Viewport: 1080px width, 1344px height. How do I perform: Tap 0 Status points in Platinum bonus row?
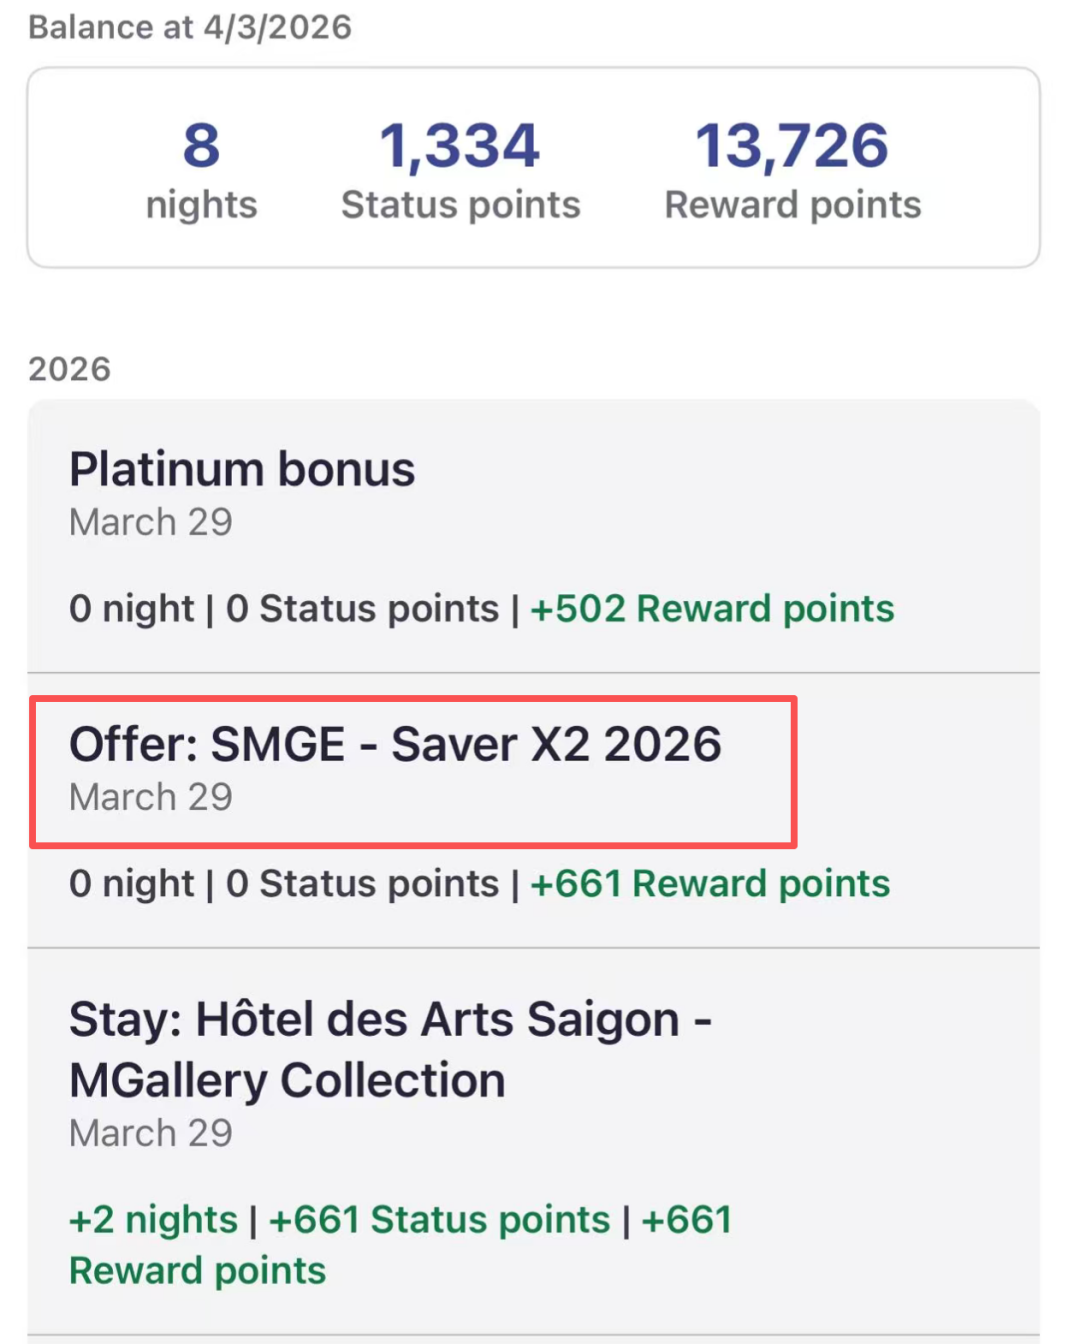[362, 608]
